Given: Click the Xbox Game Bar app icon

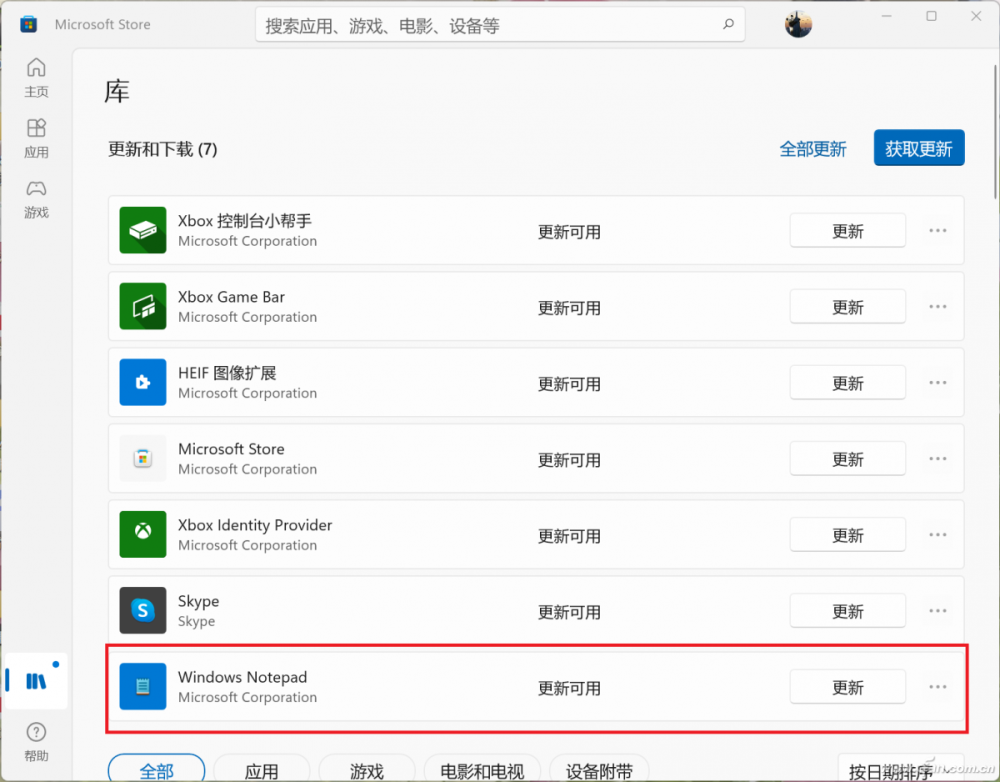Looking at the screenshot, I should coord(143,306).
